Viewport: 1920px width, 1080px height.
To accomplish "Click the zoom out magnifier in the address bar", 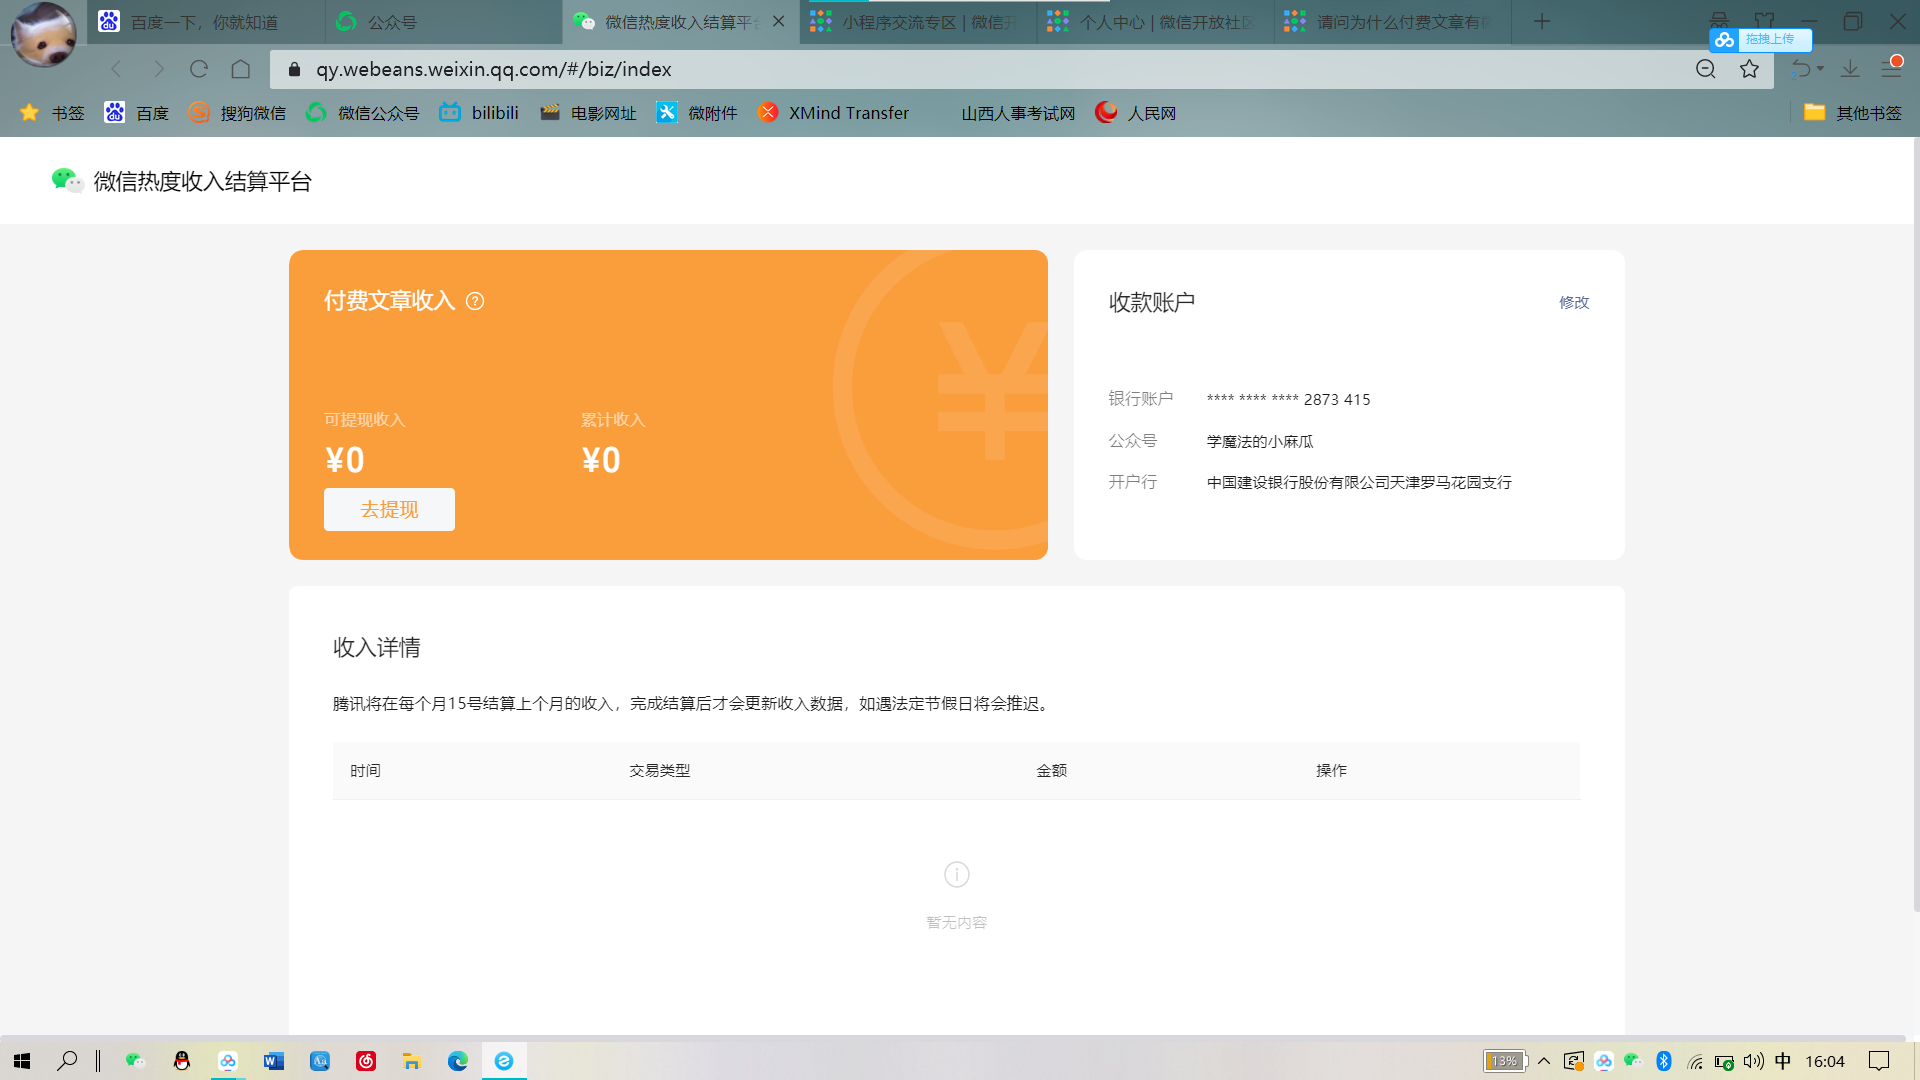I will [1706, 69].
